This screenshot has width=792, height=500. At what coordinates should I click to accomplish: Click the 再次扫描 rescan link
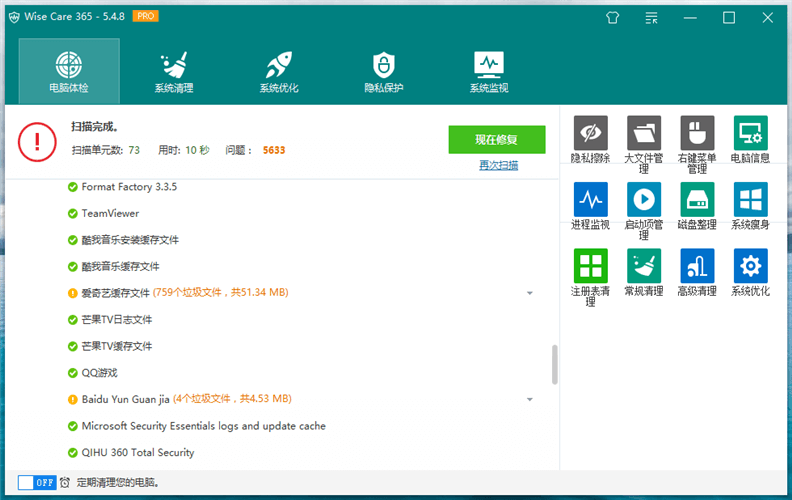pyautogui.click(x=498, y=165)
